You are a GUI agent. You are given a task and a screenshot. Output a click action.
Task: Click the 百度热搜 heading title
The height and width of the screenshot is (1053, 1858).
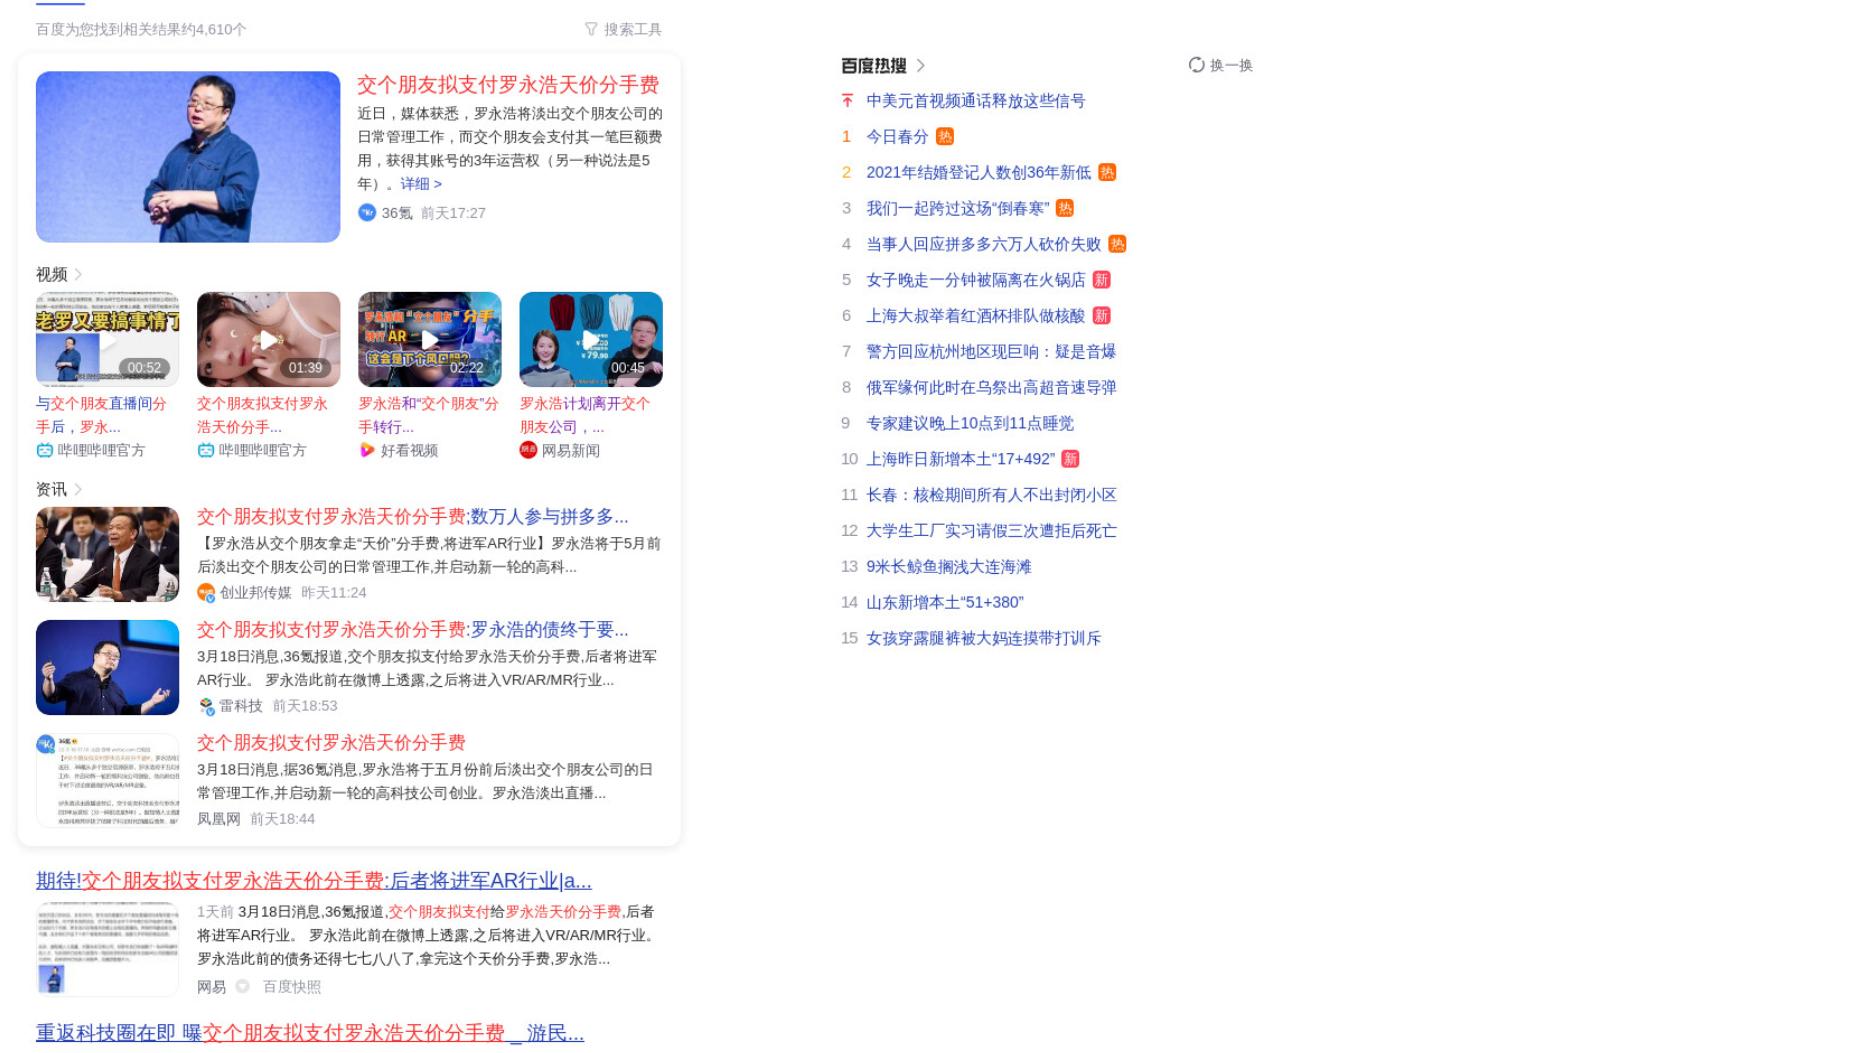[x=874, y=66]
